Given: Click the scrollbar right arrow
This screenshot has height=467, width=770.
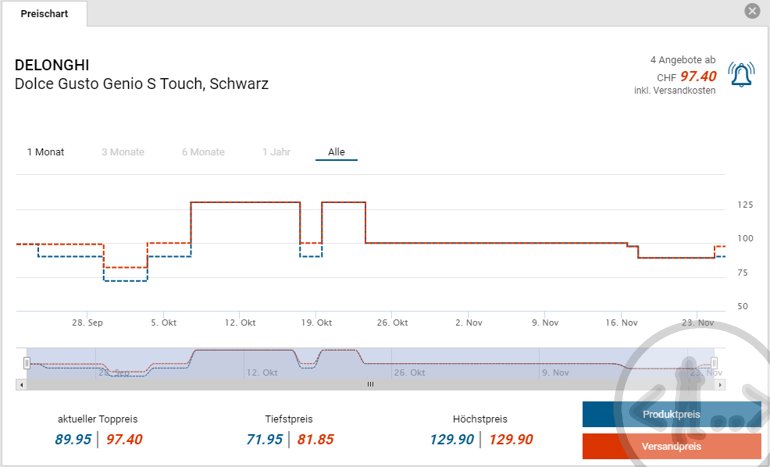Looking at the screenshot, I should click(720, 384).
